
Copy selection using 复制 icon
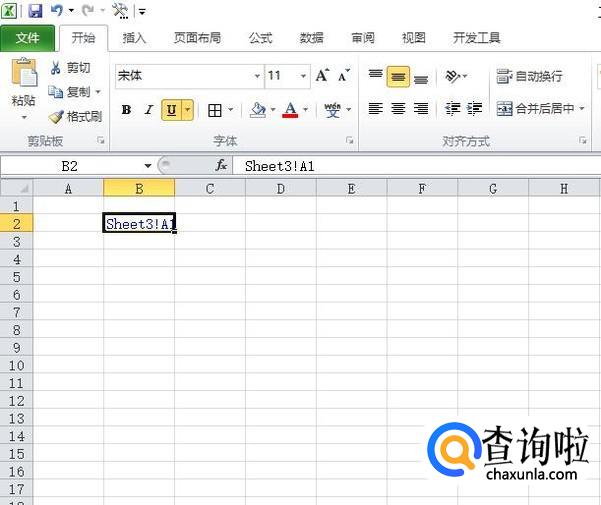56,92
